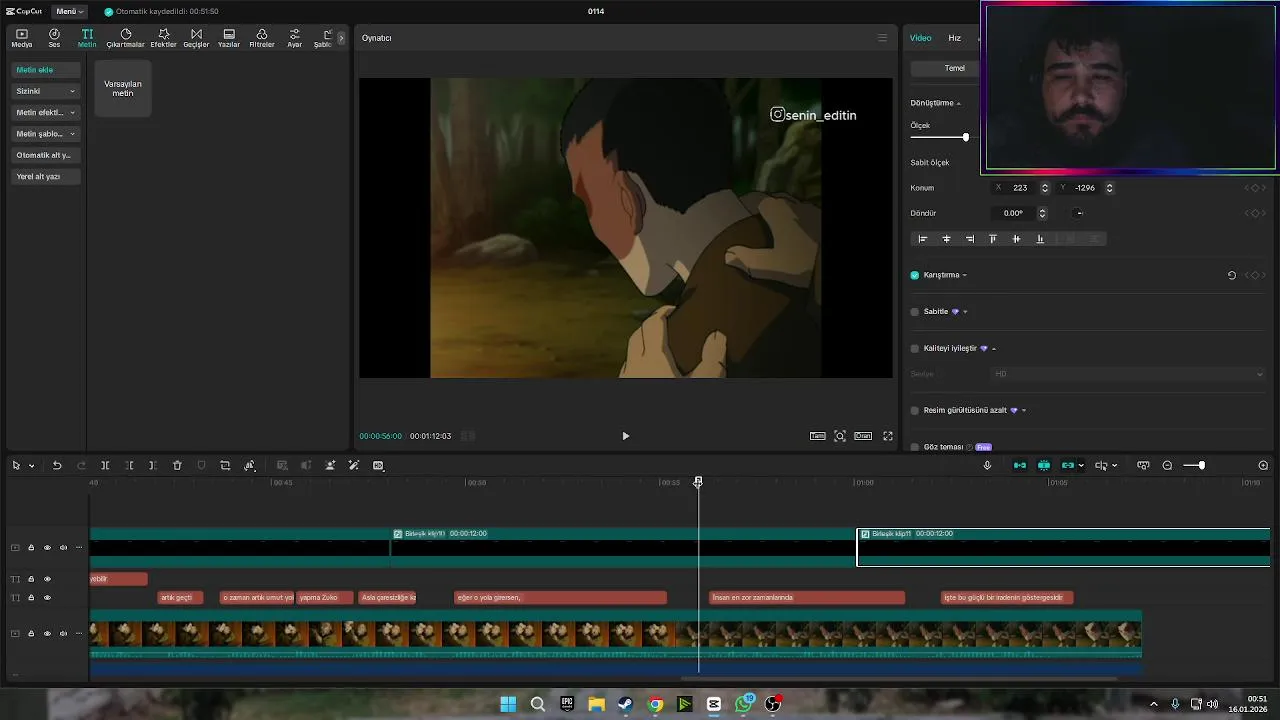Open the Efektler effects panel
The image size is (1280, 720).
(163, 38)
